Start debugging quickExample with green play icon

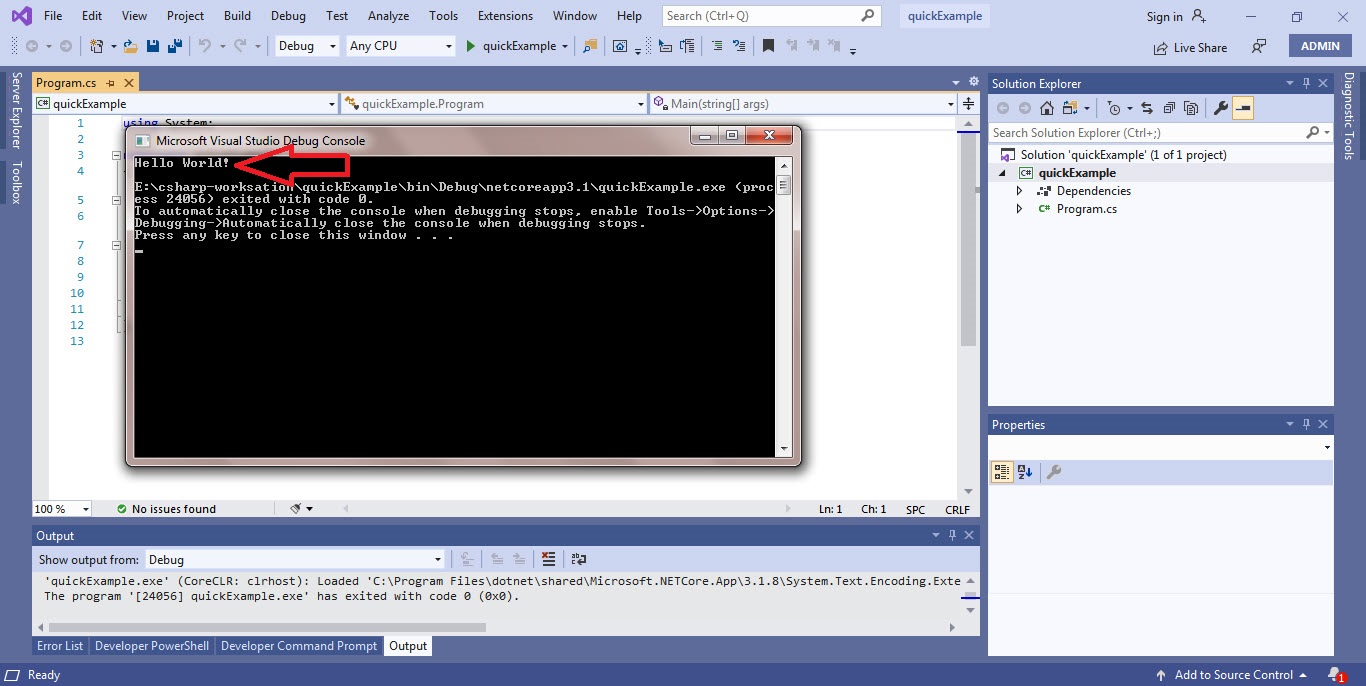point(472,46)
